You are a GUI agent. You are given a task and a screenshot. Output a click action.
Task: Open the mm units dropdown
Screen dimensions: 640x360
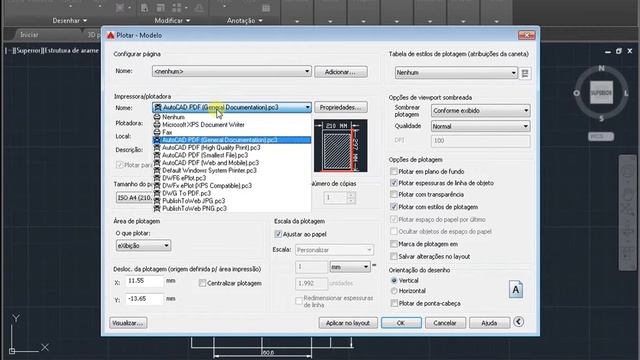[x=350, y=267]
